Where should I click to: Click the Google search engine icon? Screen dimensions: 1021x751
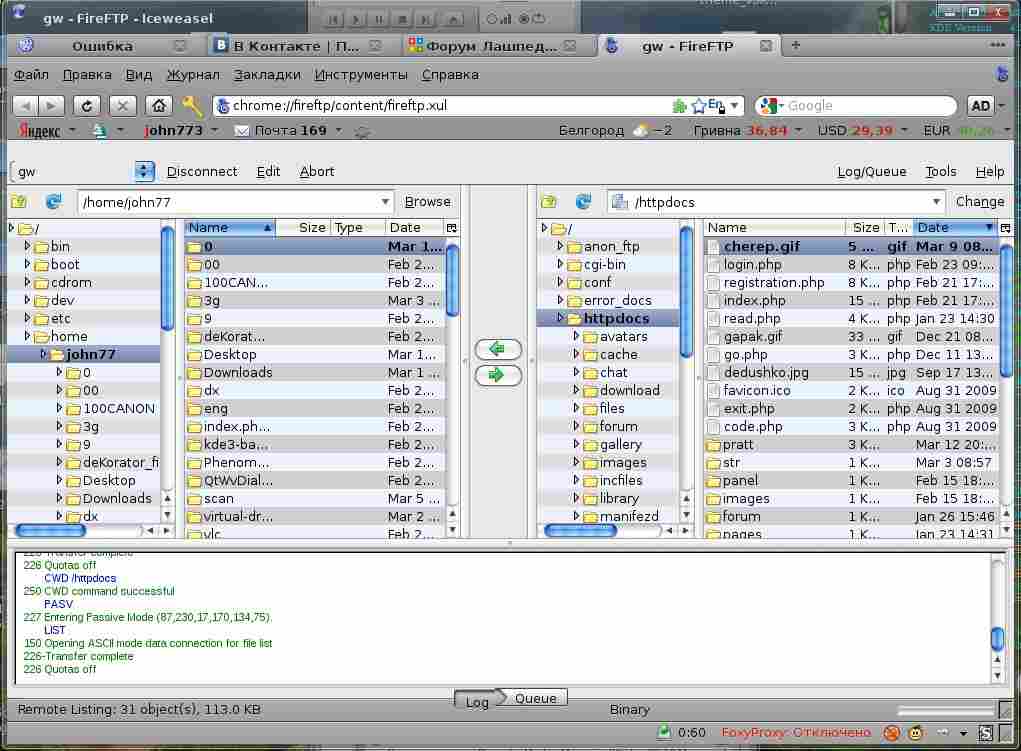click(770, 106)
